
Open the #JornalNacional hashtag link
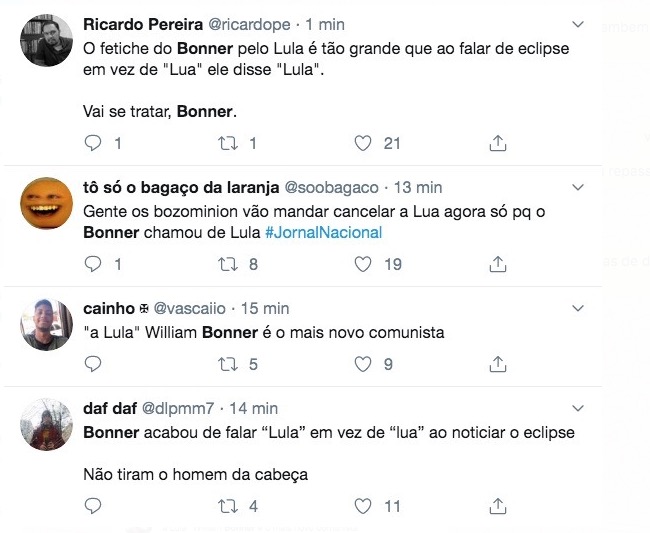323,233
